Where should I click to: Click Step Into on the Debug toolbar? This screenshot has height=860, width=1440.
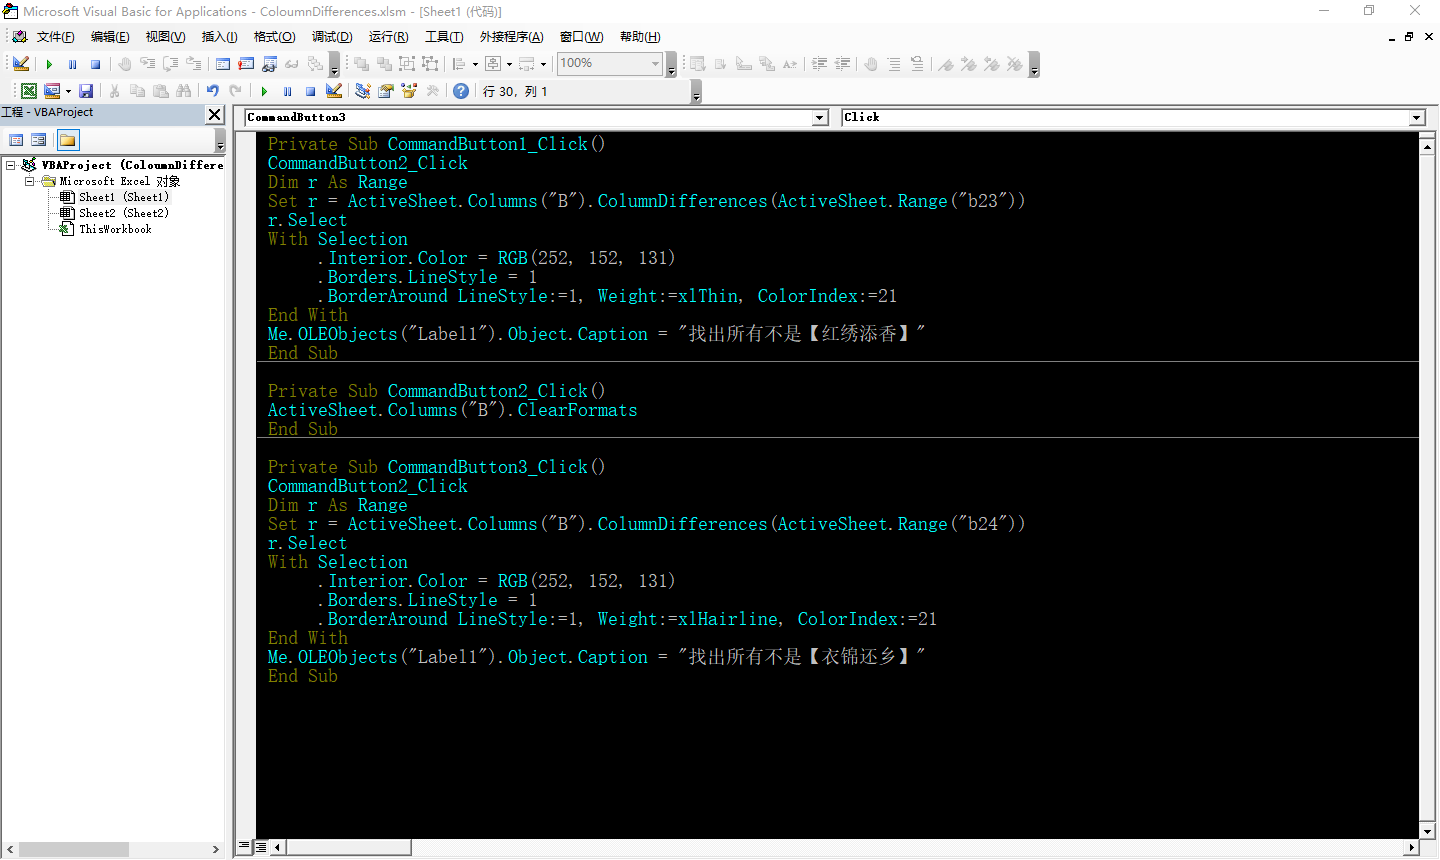[147, 64]
